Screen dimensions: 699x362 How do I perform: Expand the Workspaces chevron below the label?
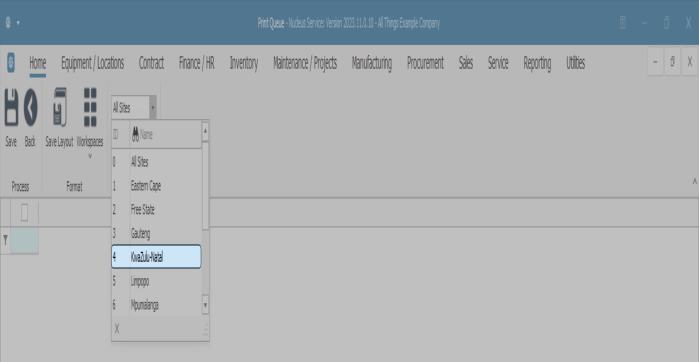point(90,156)
